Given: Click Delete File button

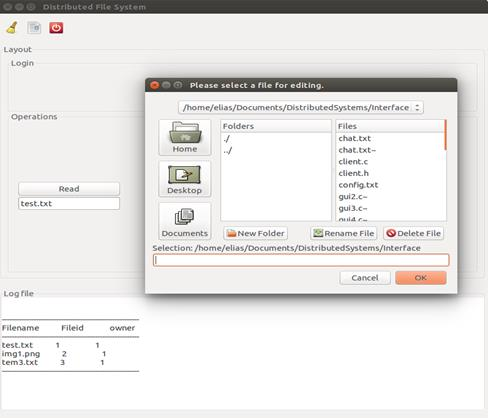Looking at the screenshot, I should tap(413, 233).
